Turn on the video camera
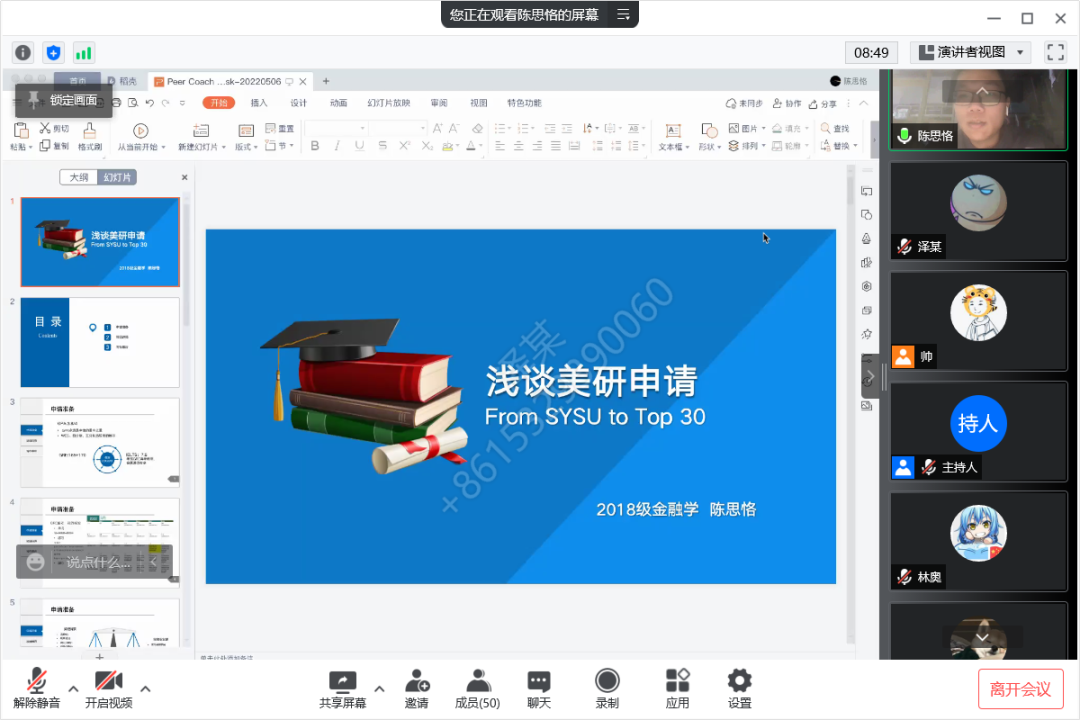1080x720 pixels. pyautogui.click(x=108, y=688)
